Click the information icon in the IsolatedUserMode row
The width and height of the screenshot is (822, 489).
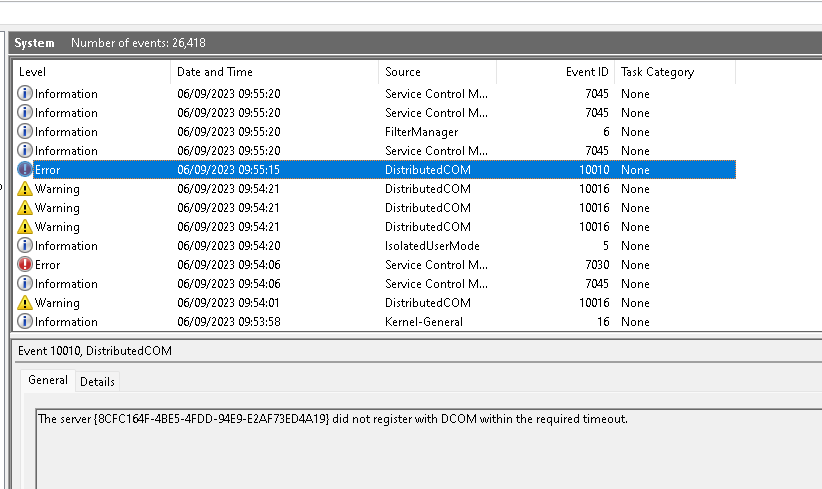click(25, 245)
